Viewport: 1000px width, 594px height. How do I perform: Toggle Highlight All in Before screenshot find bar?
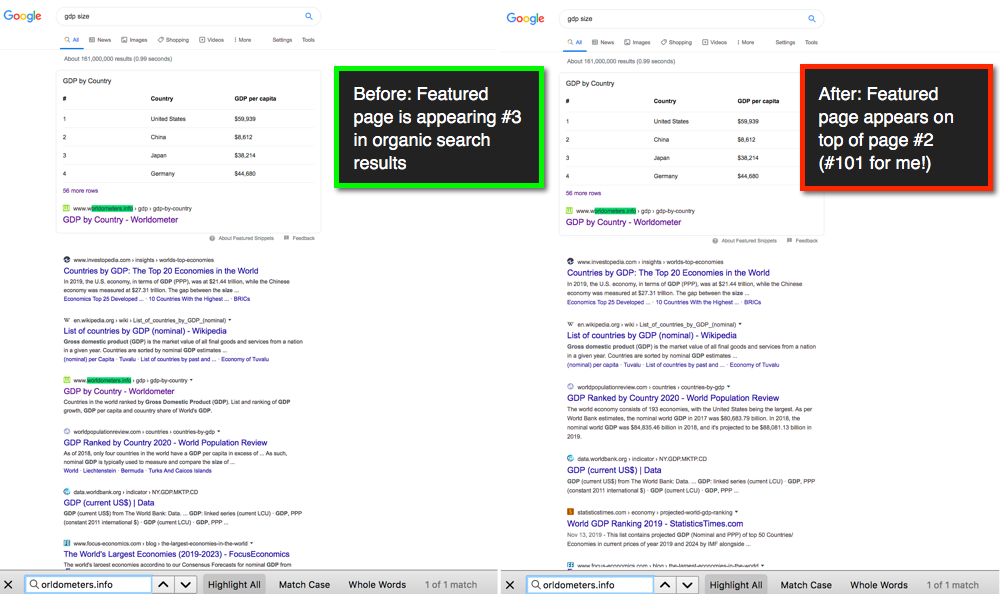pos(234,584)
